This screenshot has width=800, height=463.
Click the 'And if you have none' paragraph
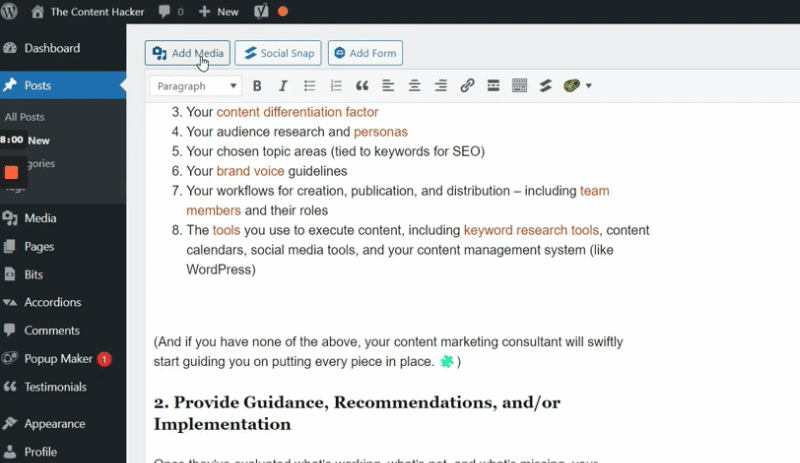(388, 352)
